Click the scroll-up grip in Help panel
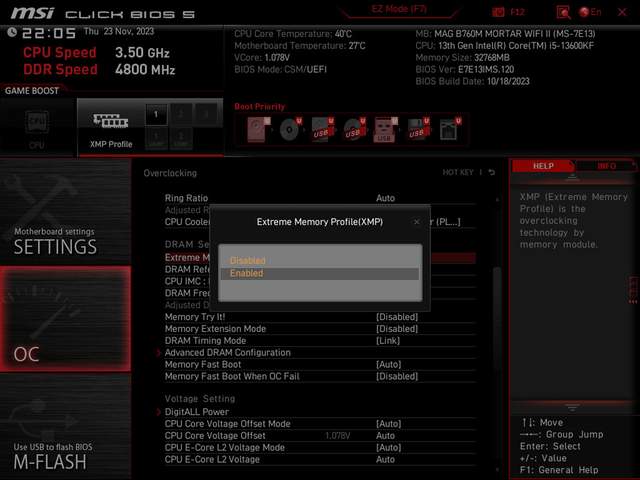 click(x=572, y=177)
